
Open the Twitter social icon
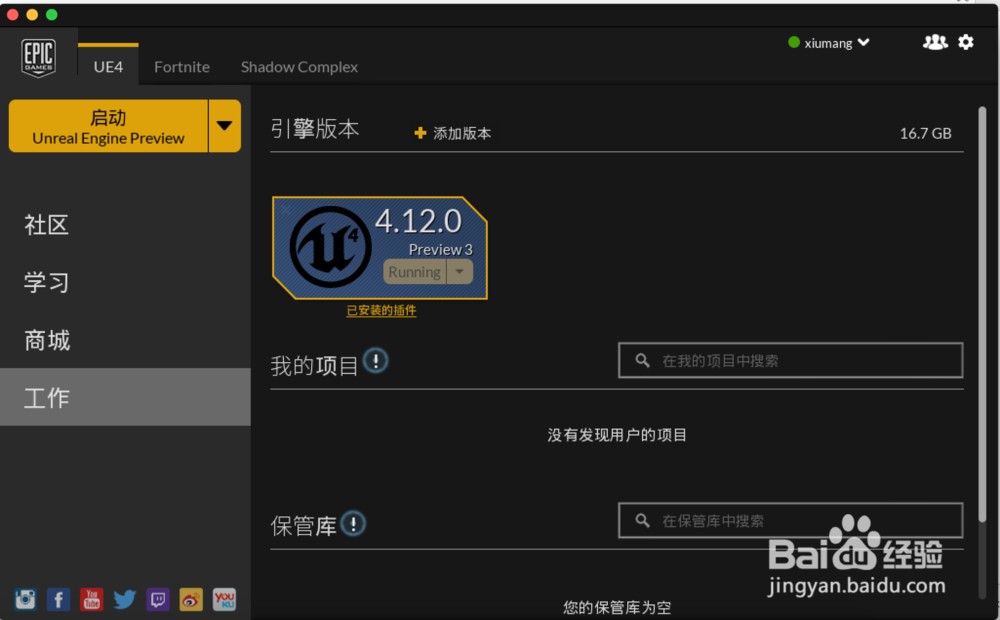[124, 600]
